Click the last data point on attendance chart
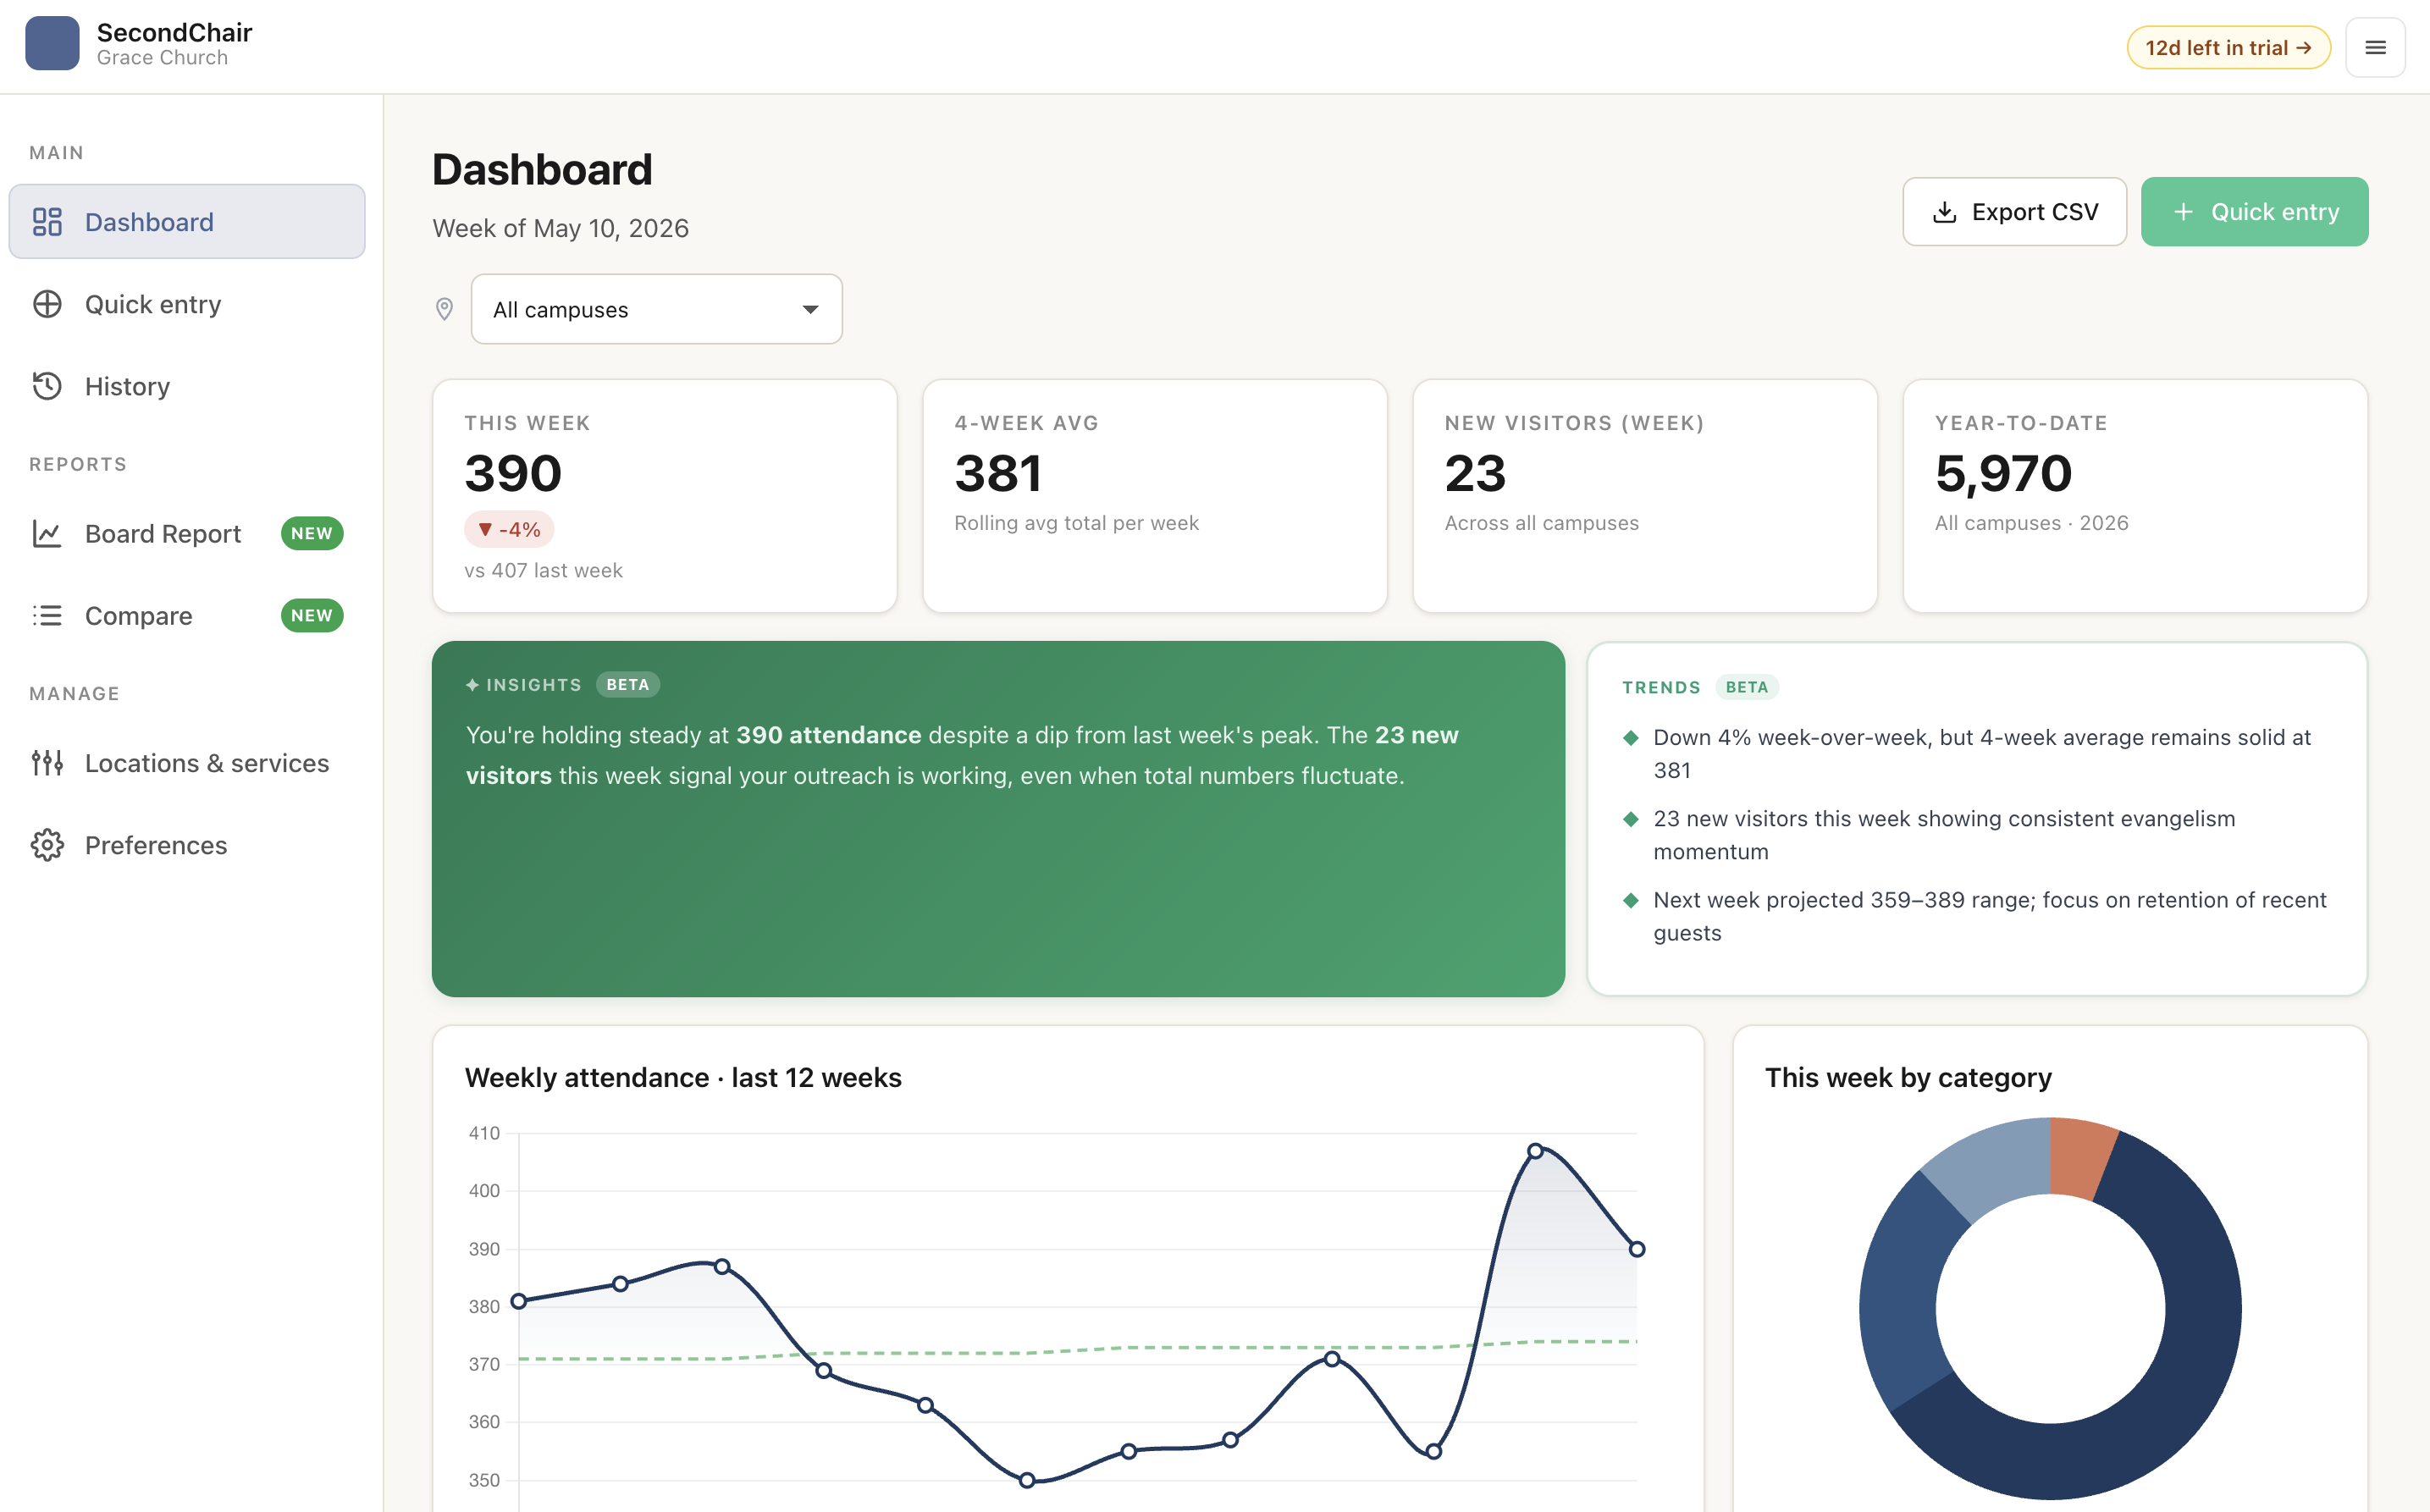The height and width of the screenshot is (1512, 2430). pyautogui.click(x=1637, y=1249)
